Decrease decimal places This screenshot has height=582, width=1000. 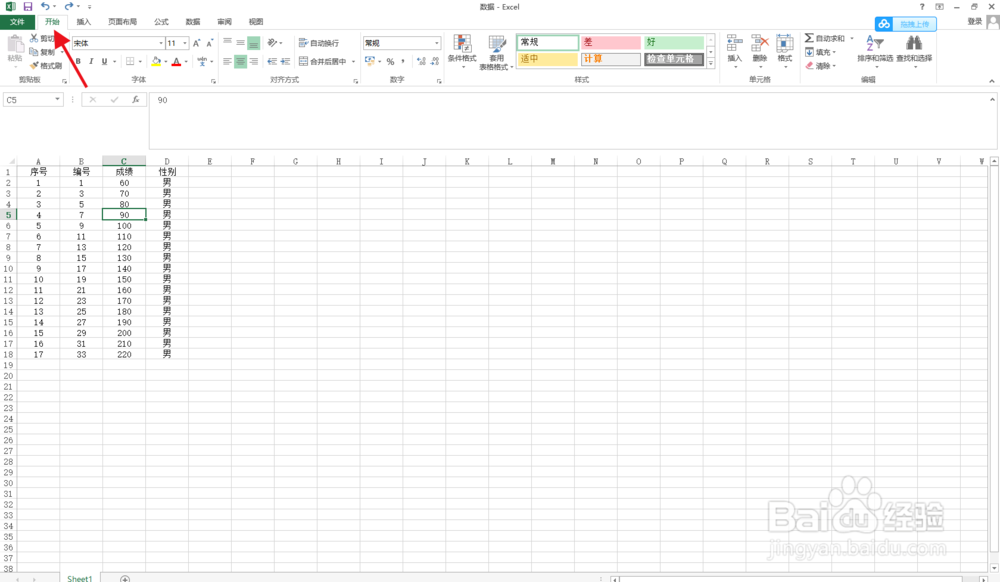pyautogui.click(x=435, y=62)
